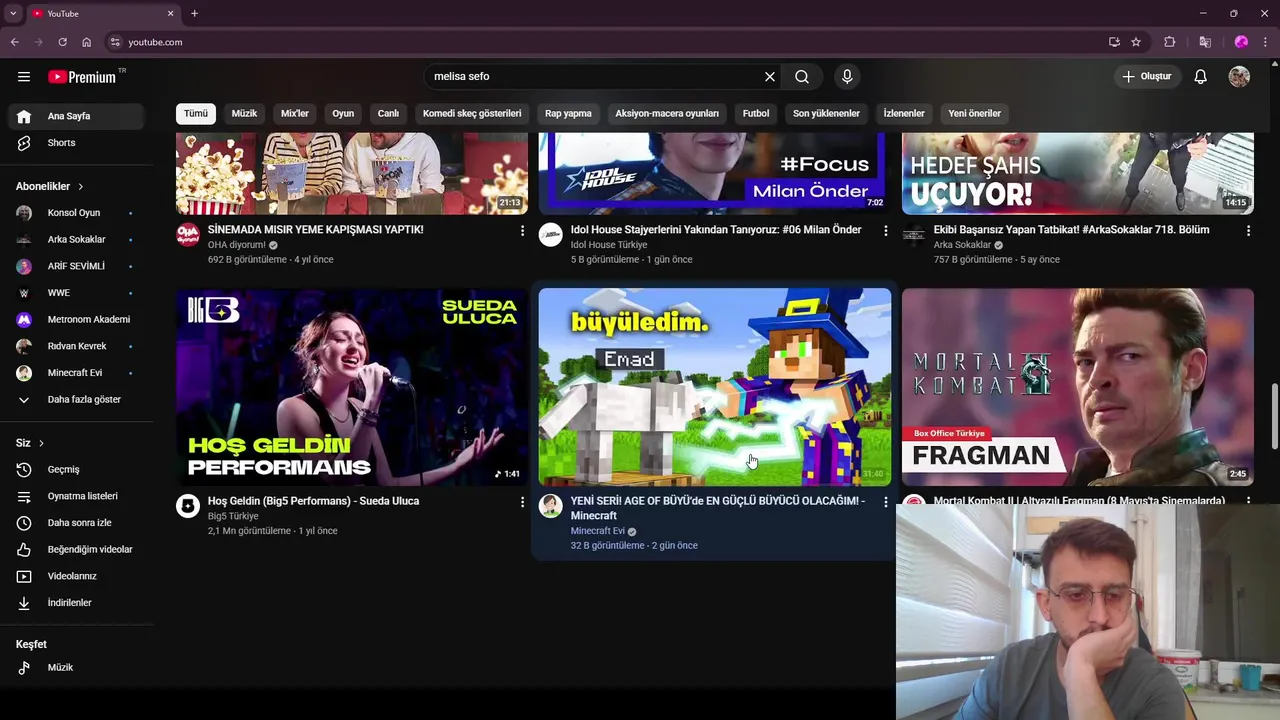The height and width of the screenshot is (720, 1280).
Task: Select the Oyun filter chip
Action: pyautogui.click(x=343, y=113)
